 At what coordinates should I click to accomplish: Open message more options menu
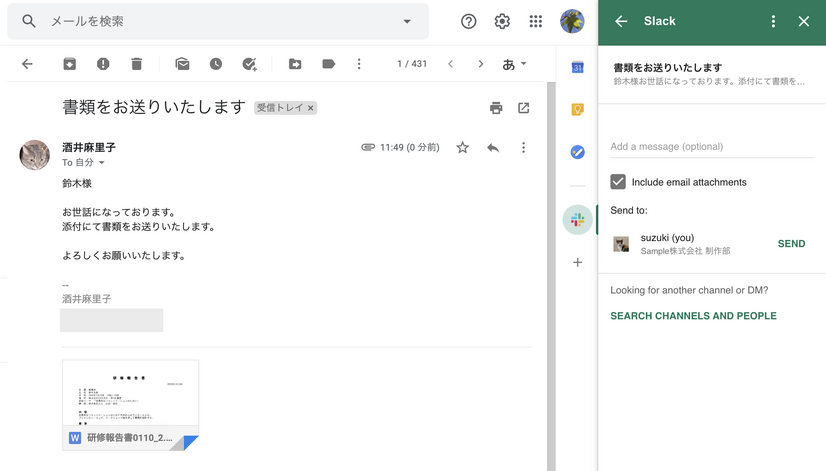(x=523, y=148)
